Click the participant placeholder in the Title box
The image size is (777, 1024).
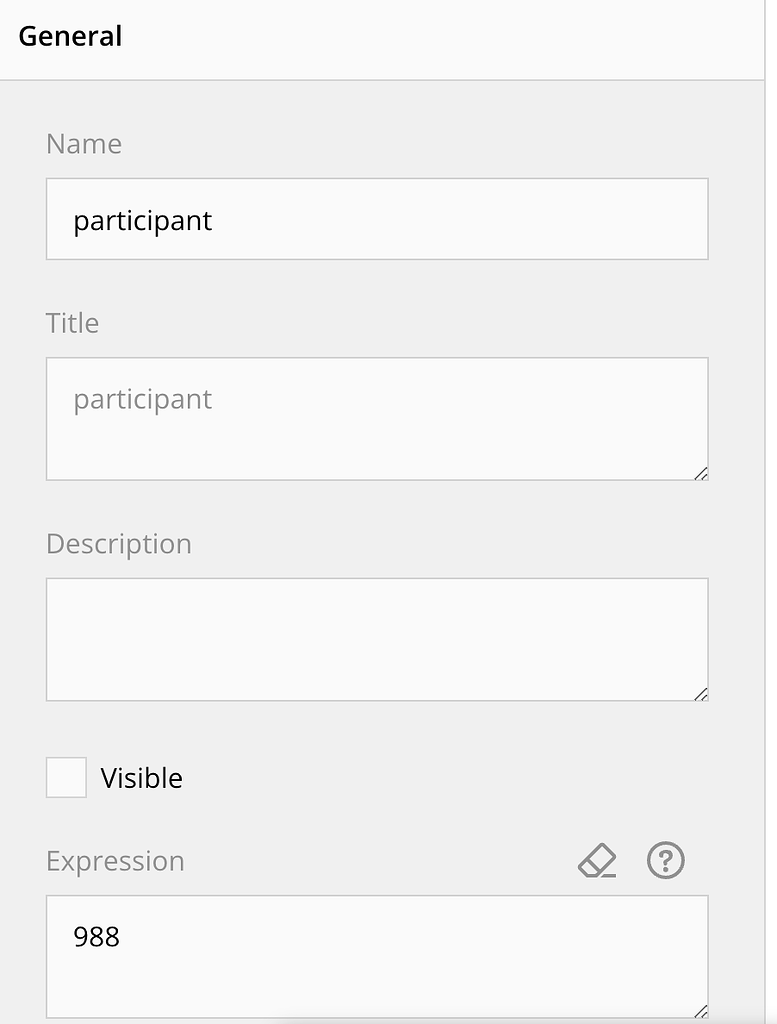pos(141,398)
